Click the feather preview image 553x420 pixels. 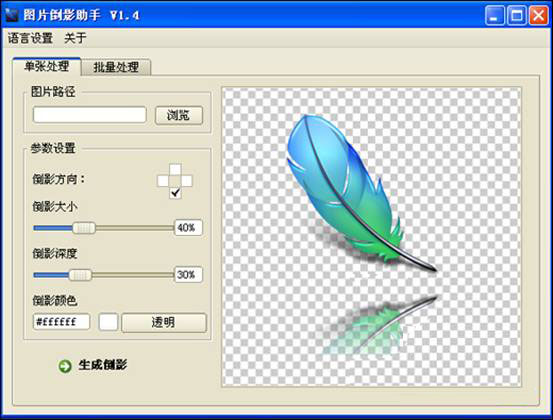pyautogui.click(x=371, y=237)
